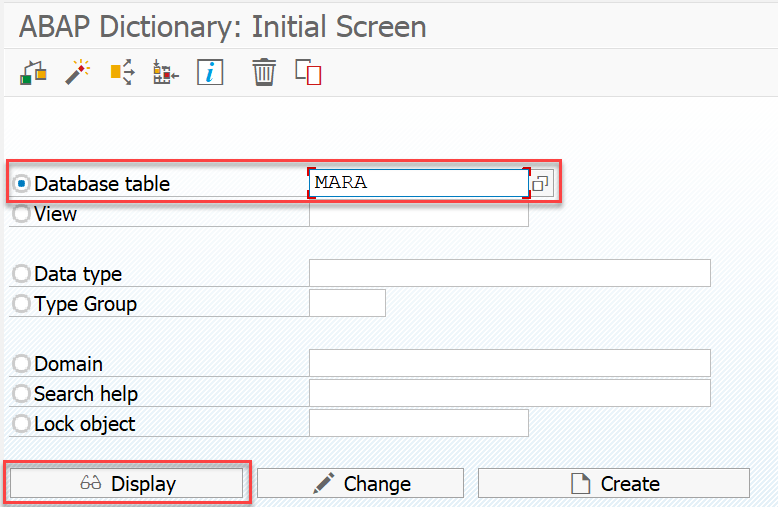The height and width of the screenshot is (507, 778).
Task: Activate object with the magic wand icon
Action: coord(78,73)
